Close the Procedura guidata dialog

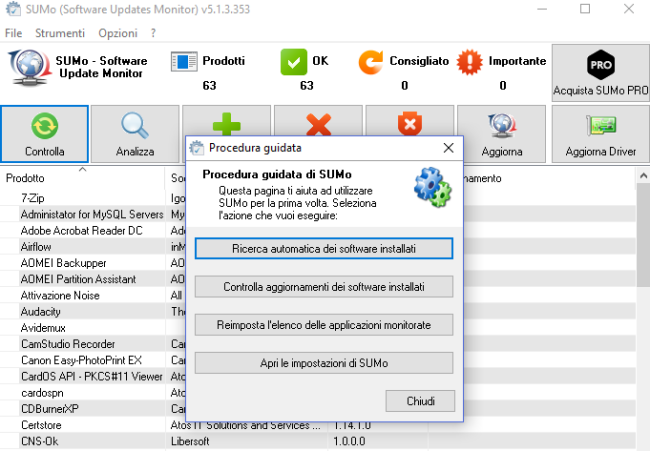tap(449, 148)
